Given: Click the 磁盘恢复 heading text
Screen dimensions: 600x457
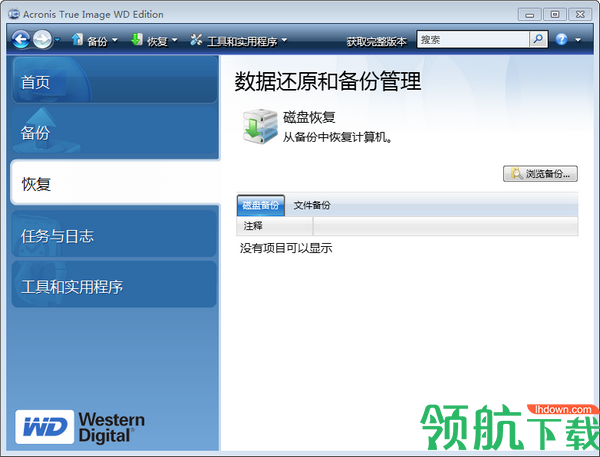Looking at the screenshot, I should coord(309,117).
